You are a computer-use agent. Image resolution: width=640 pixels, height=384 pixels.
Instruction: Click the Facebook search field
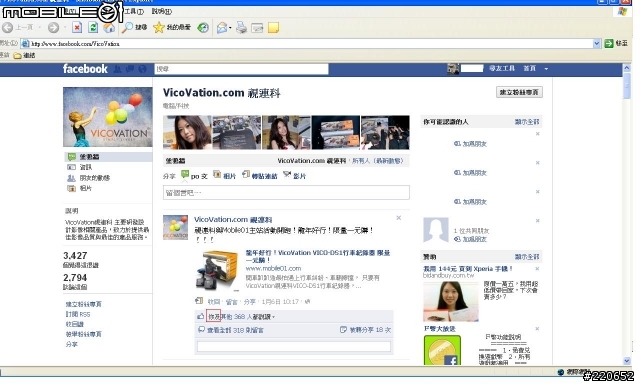pyautogui.click(x=241, y=69)
